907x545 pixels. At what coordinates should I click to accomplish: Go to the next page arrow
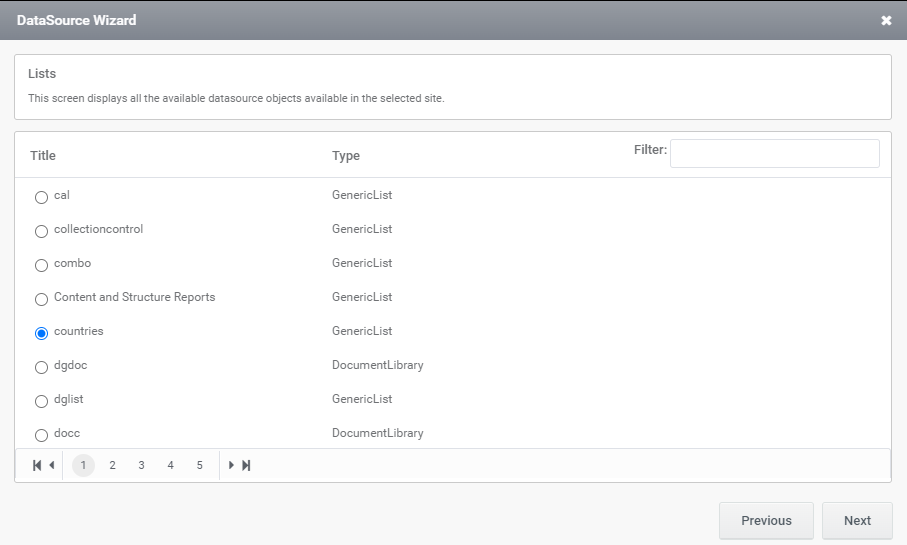231,465
